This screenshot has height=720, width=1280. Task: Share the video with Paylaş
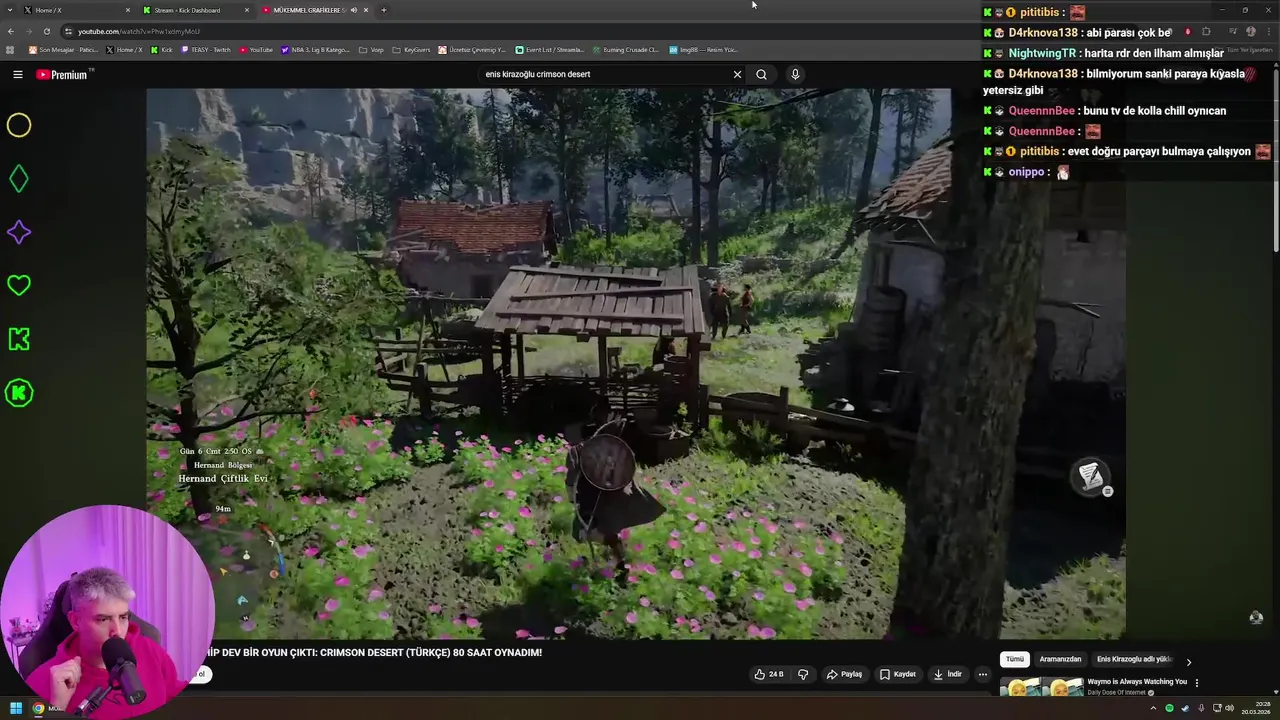pyautogui.click(x=844, y=674)
